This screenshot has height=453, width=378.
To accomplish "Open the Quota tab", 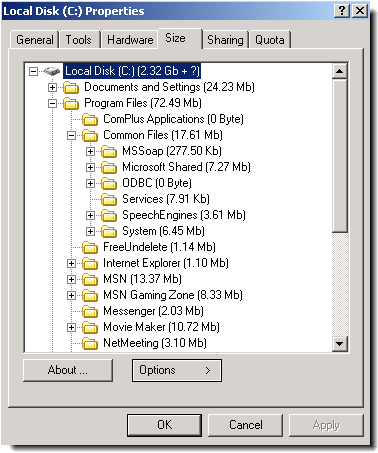I will 270,40.
